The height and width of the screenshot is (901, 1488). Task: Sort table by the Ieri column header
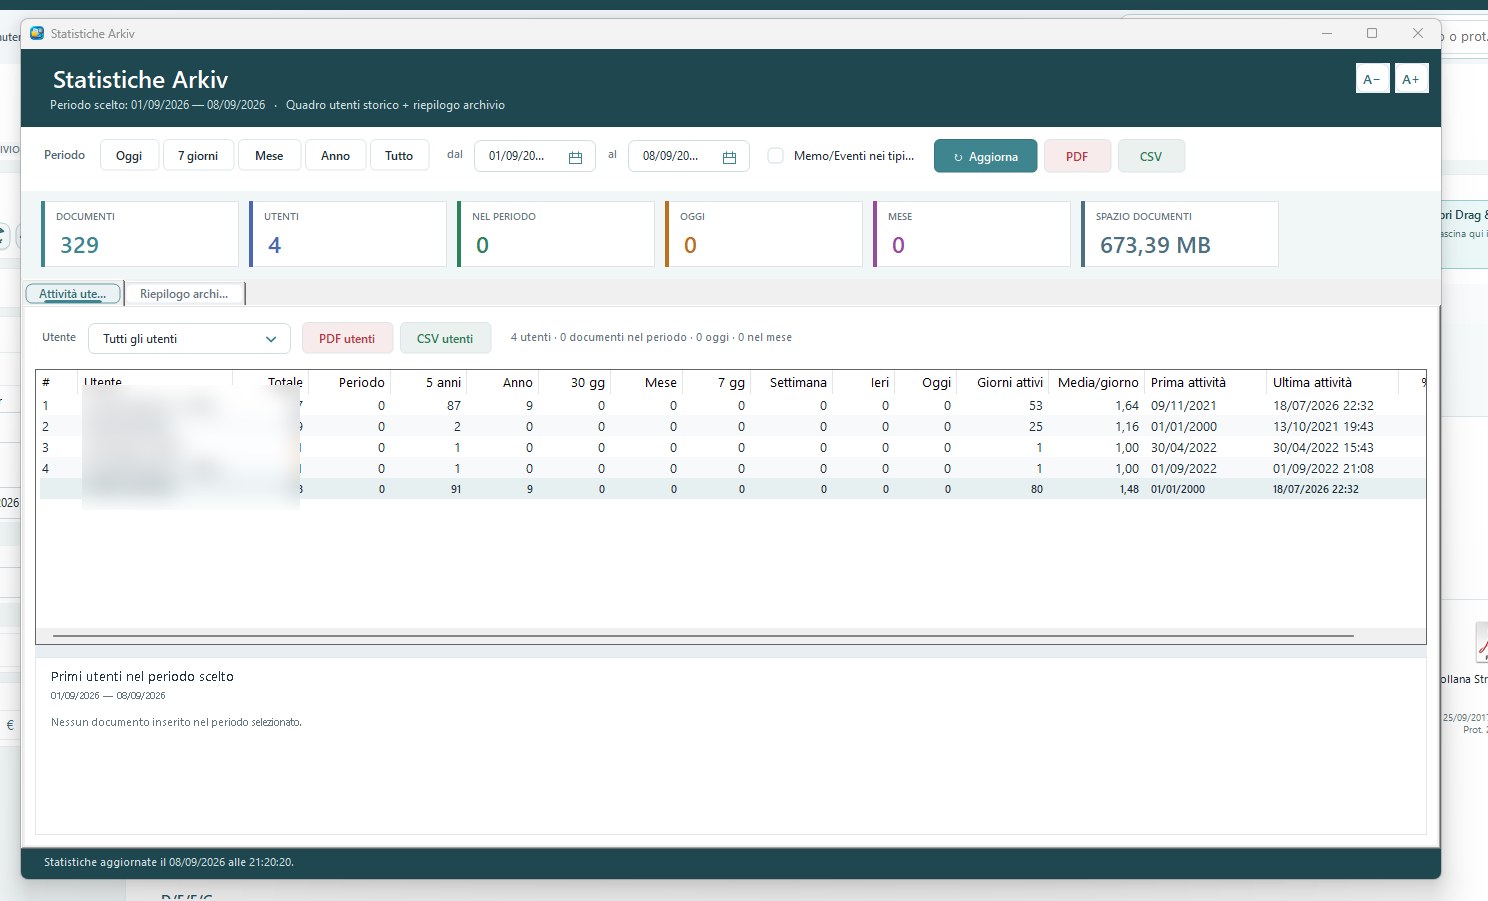863,383
